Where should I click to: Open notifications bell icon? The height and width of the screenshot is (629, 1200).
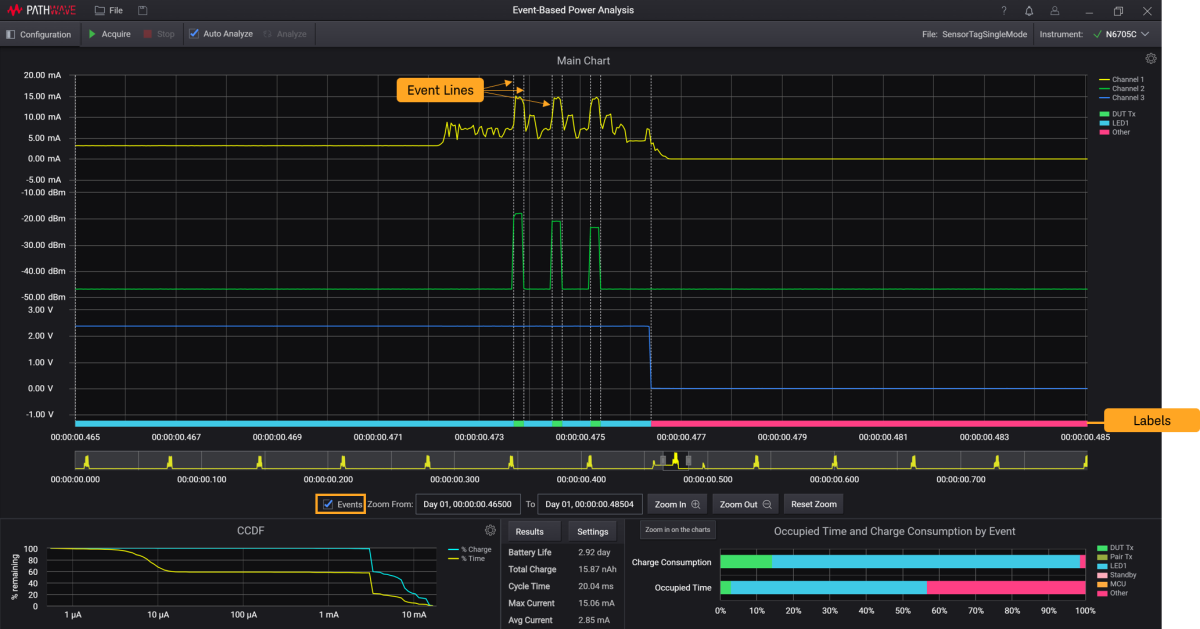(x=1029, y=11)
